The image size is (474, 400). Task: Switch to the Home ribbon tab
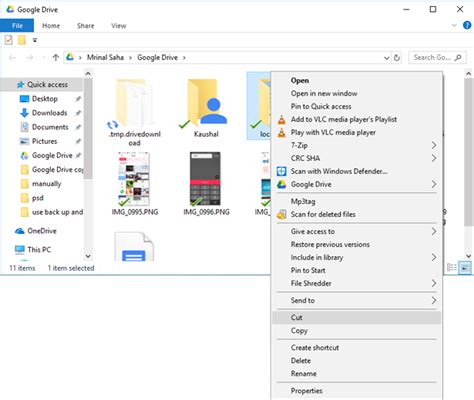[x=51, y=26]
